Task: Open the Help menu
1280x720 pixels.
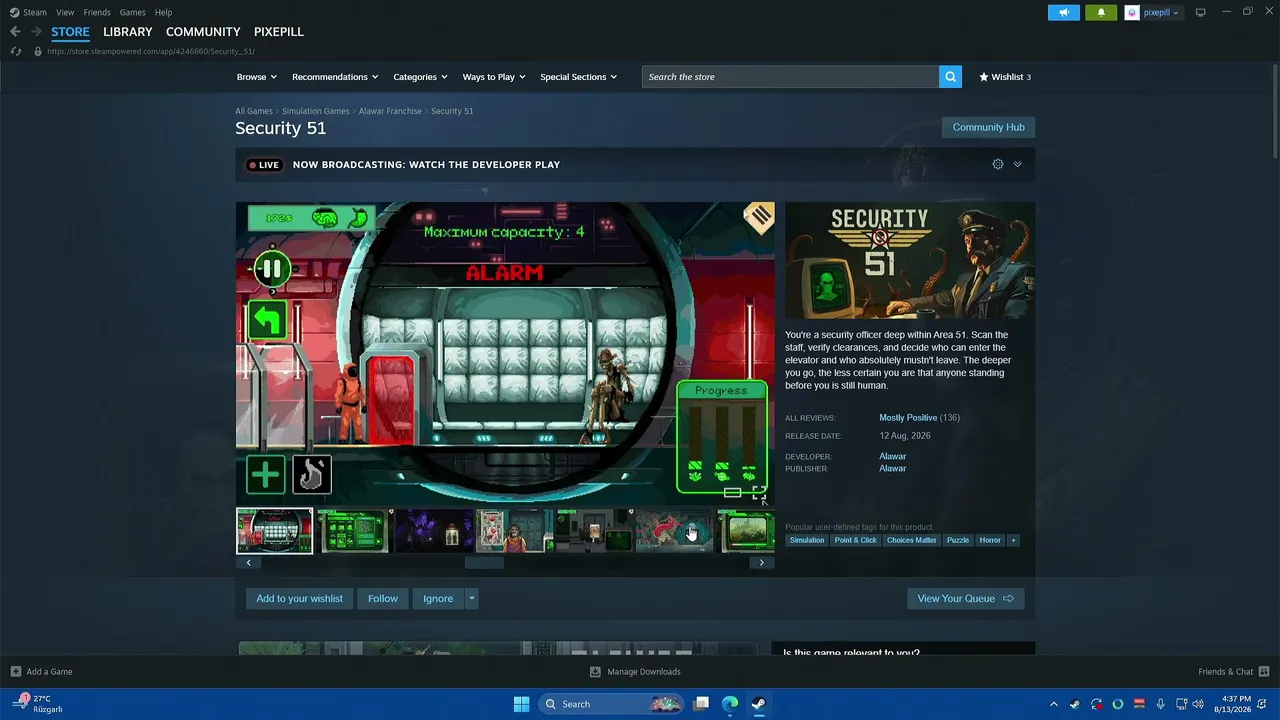Action: tap(164, 12)
